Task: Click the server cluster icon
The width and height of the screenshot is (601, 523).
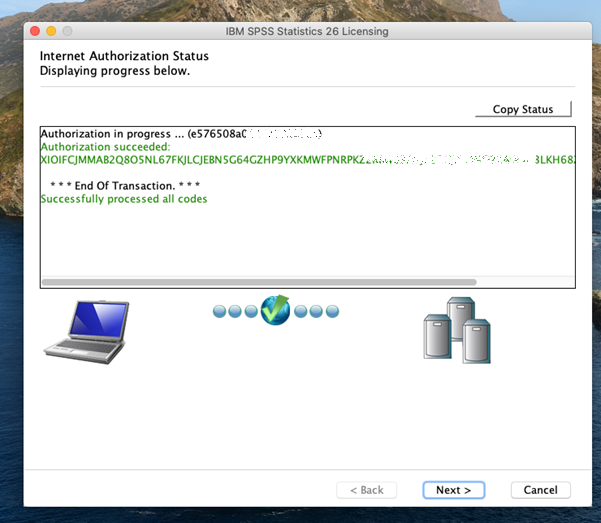Action: (x=457, y=330)
